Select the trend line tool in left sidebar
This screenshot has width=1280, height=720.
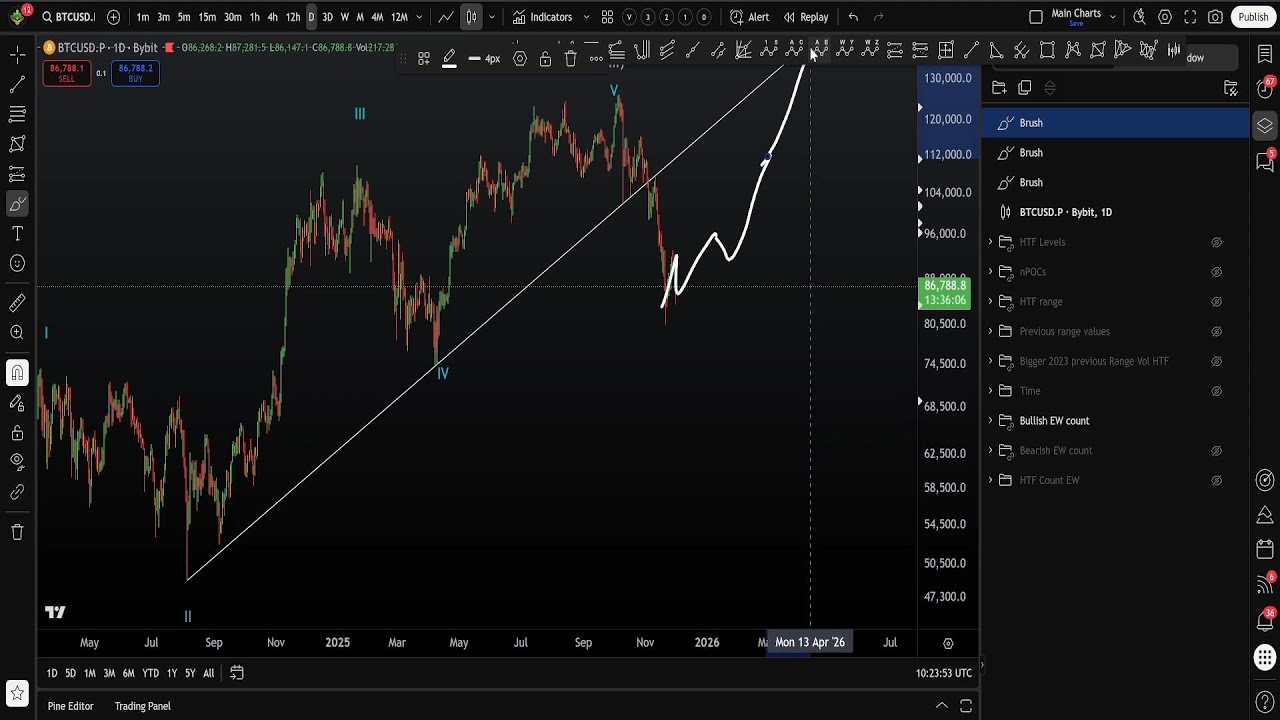pos(17,85)
